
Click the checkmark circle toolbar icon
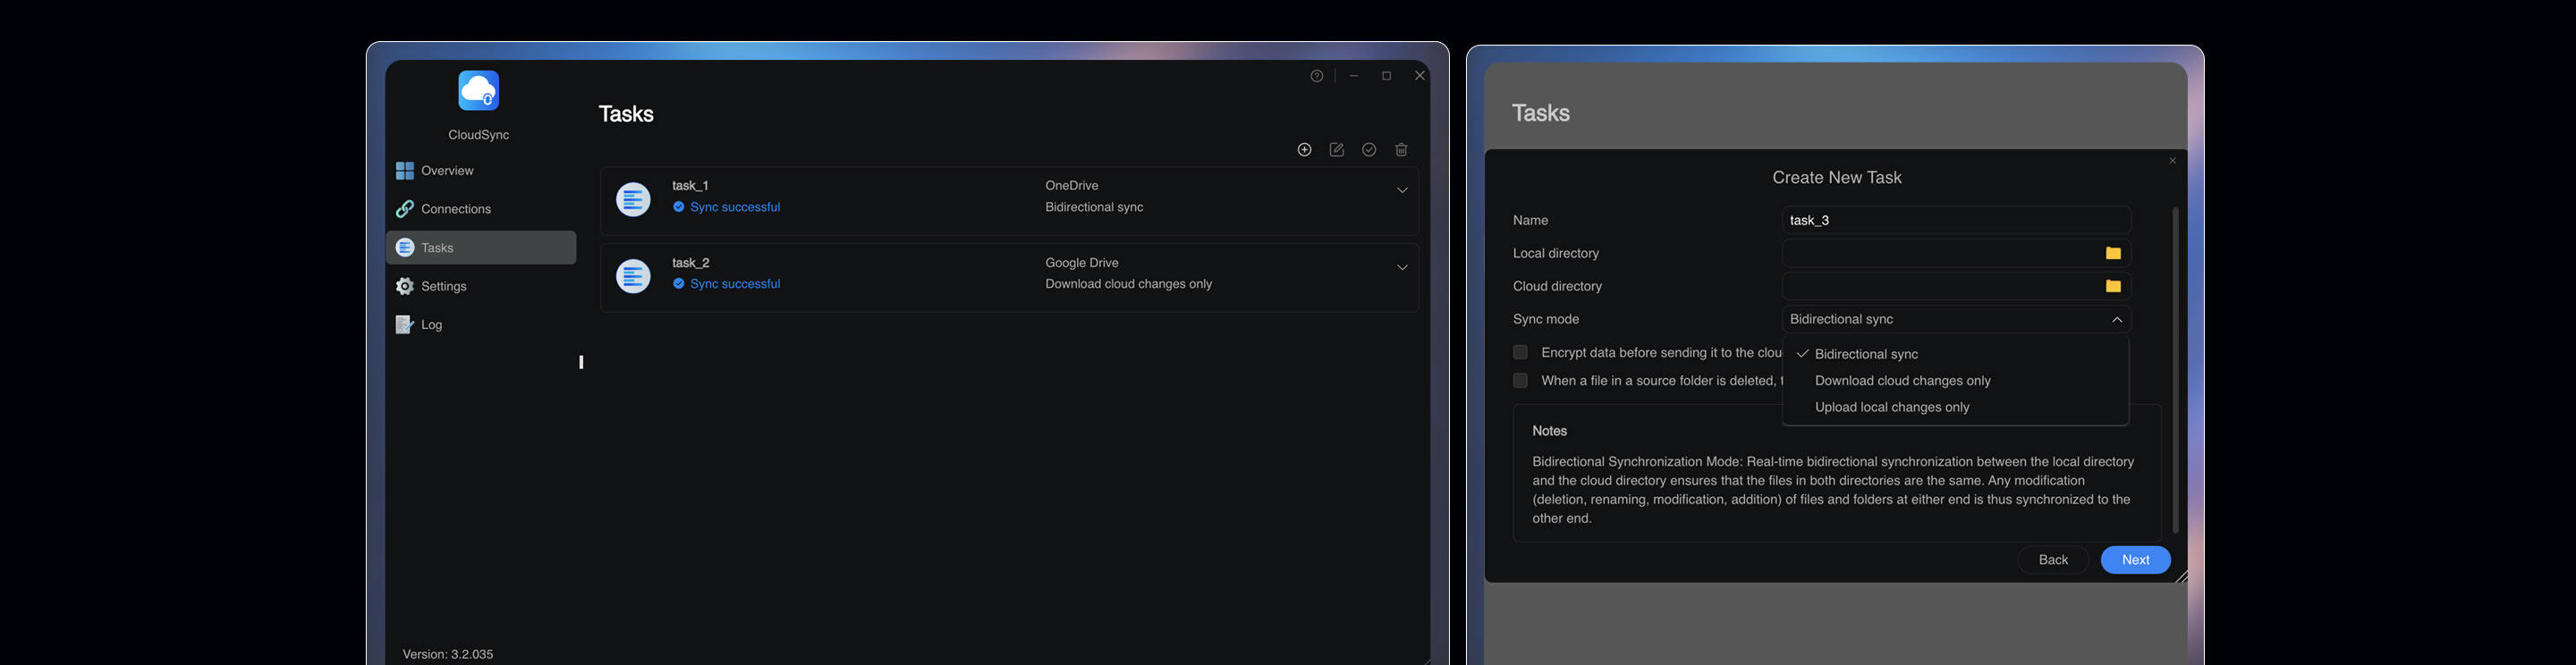coord(1369,150)
